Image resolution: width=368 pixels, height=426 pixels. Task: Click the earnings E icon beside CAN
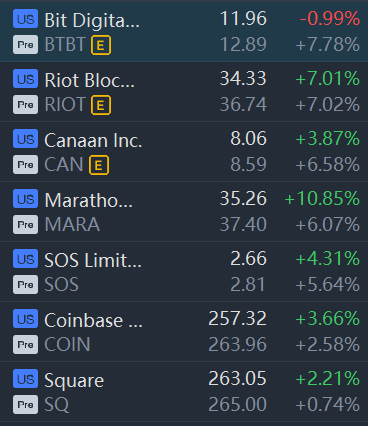pos(99,165)
